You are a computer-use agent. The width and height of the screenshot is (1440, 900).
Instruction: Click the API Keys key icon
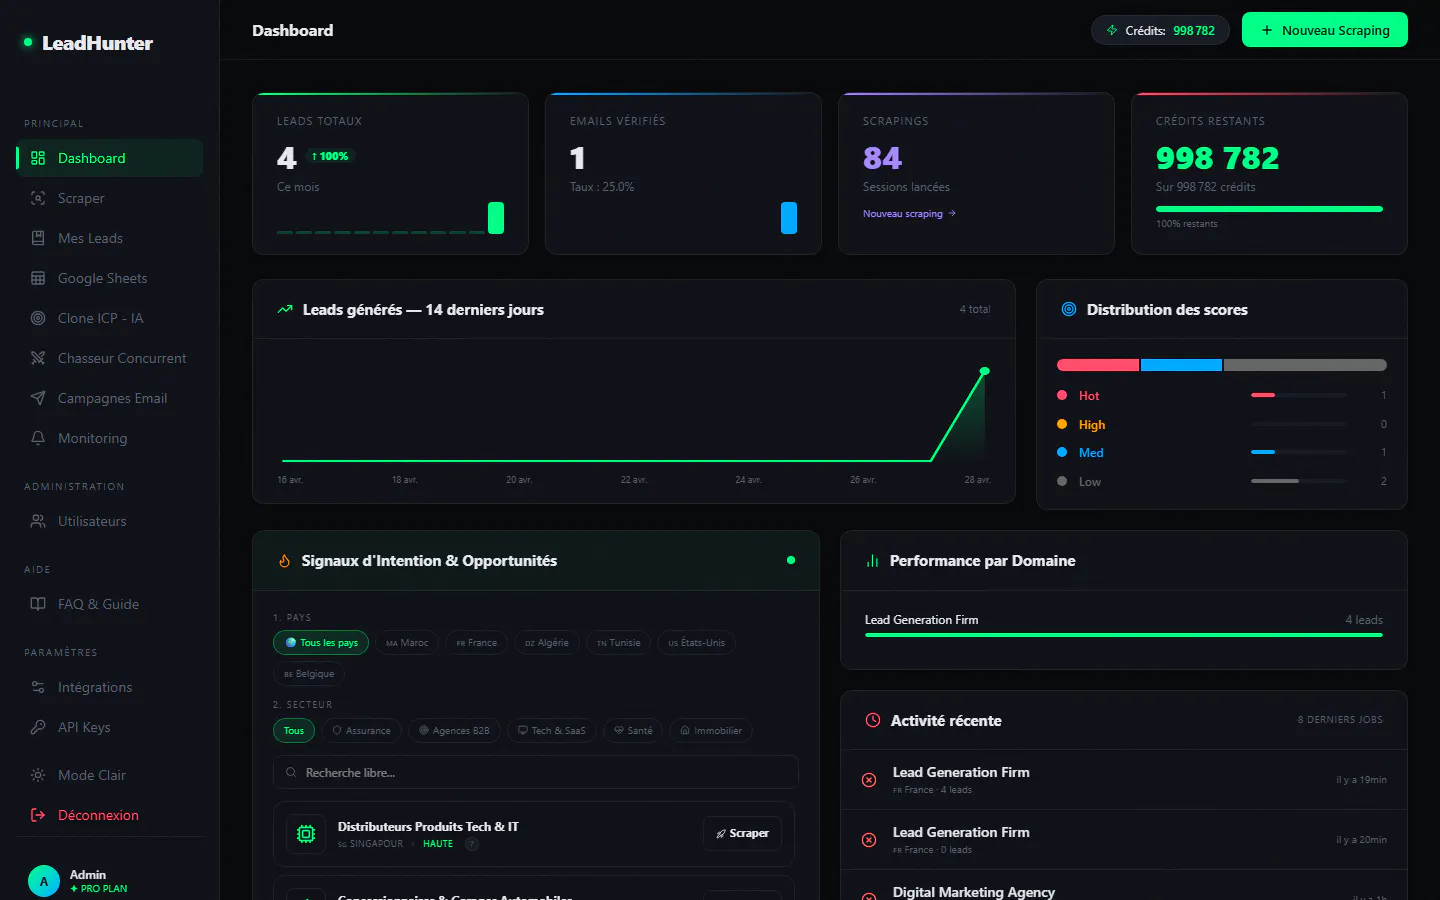coord(38,727)
